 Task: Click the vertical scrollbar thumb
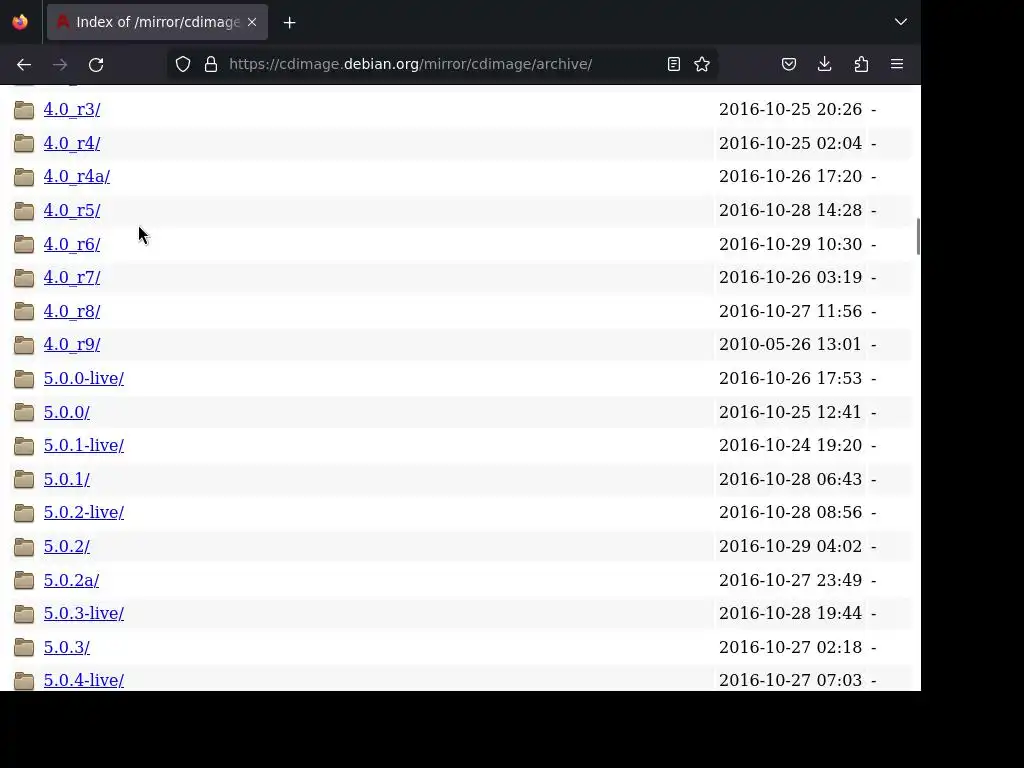pos(918,236)
